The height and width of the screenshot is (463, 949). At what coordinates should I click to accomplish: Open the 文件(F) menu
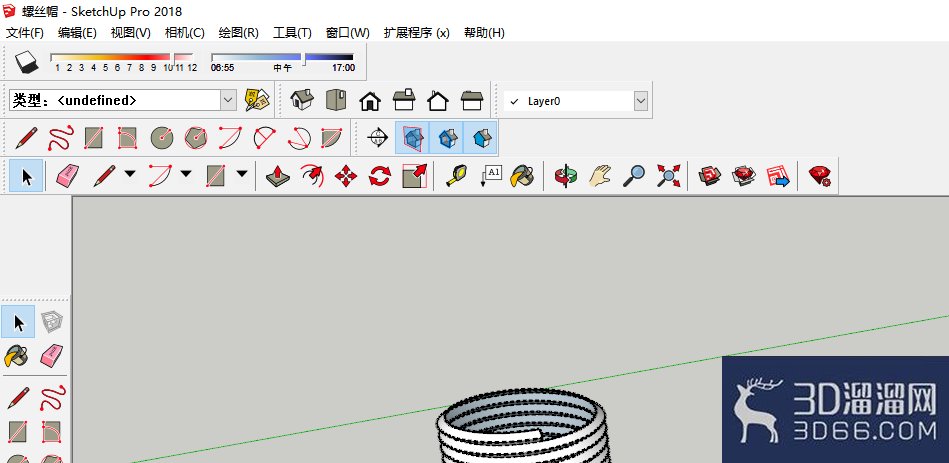[25, 33]
